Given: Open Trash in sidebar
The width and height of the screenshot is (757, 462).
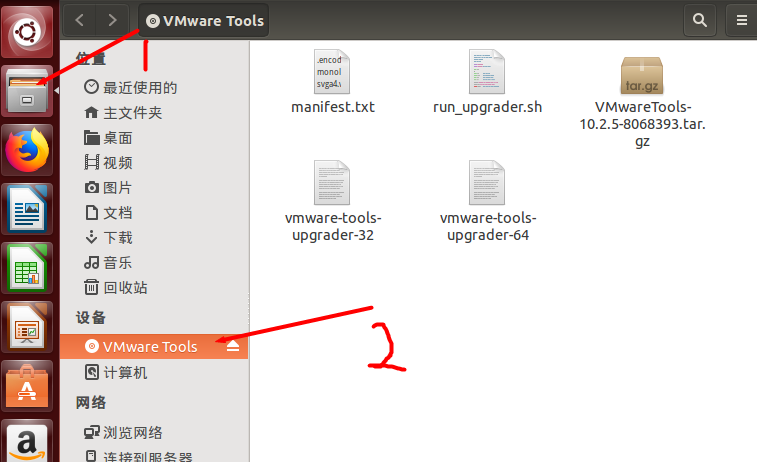Looking at the screenshot, I should coord(154,288).
